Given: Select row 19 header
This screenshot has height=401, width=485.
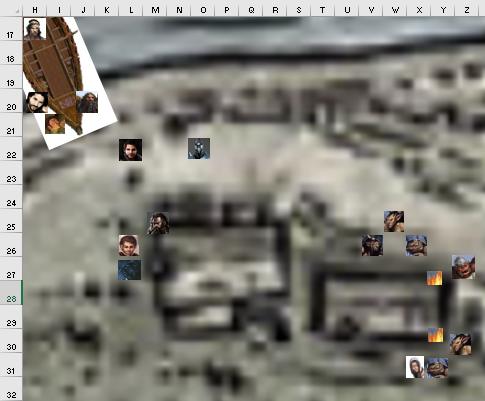Looking at the screenshot, I should pos(11,77).
